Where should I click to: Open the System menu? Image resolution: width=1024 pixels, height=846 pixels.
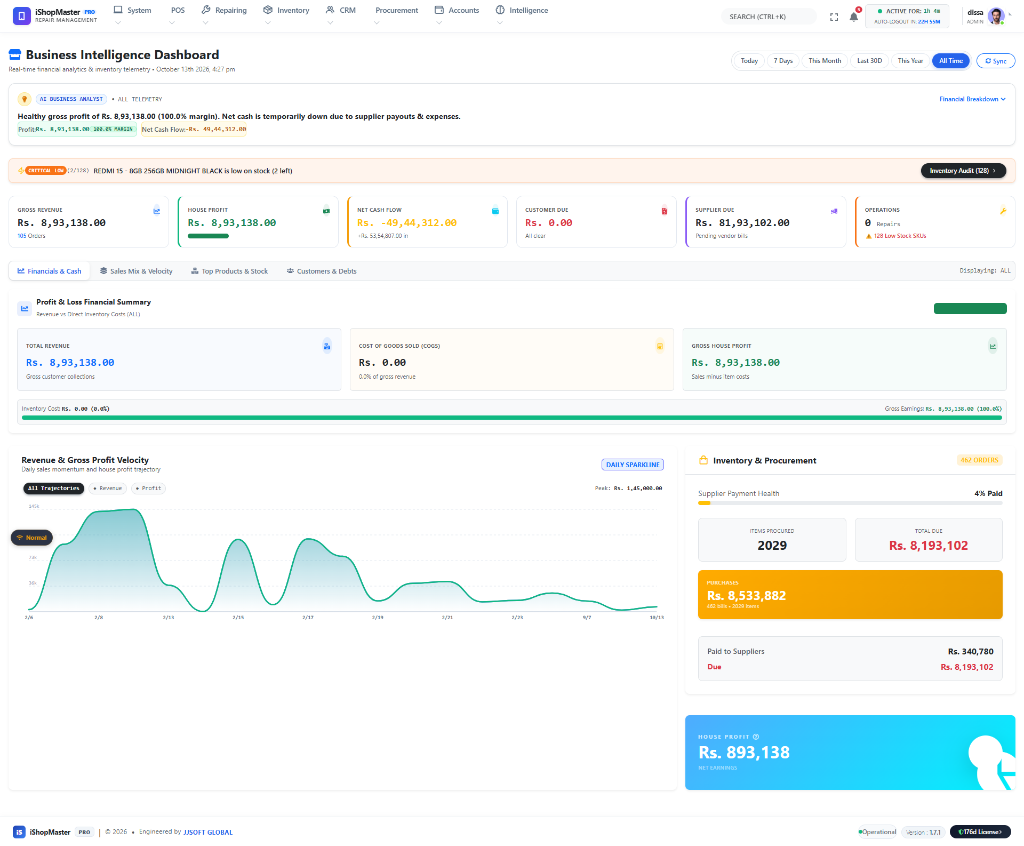[x=132, y=10]
